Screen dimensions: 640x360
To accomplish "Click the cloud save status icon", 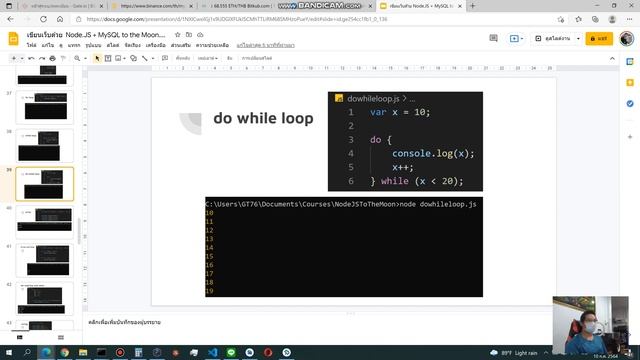I will click(x=200, y=35).
